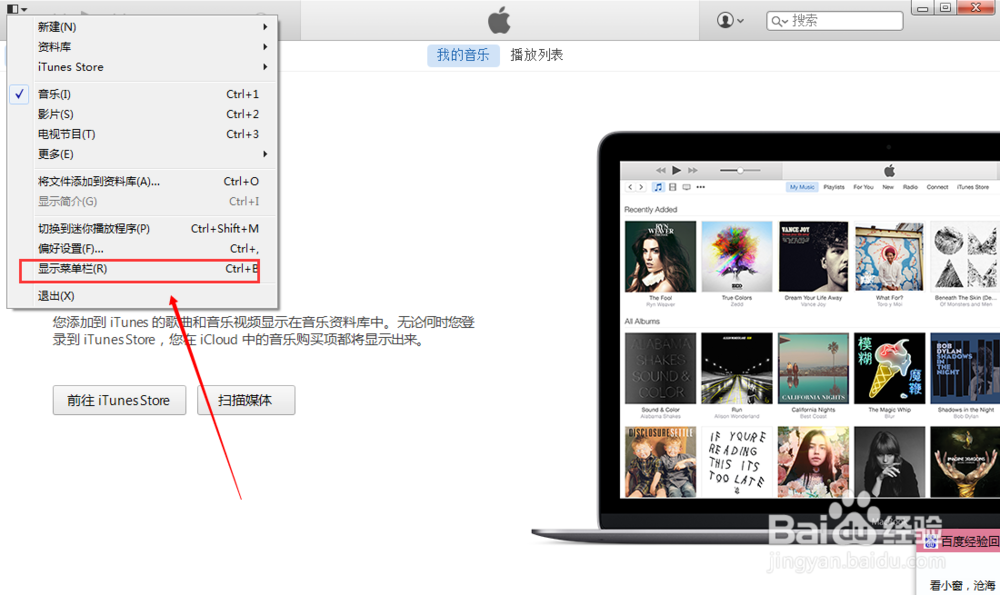Open the Run album cover
1000x595 pixels.
coord(737,368)
